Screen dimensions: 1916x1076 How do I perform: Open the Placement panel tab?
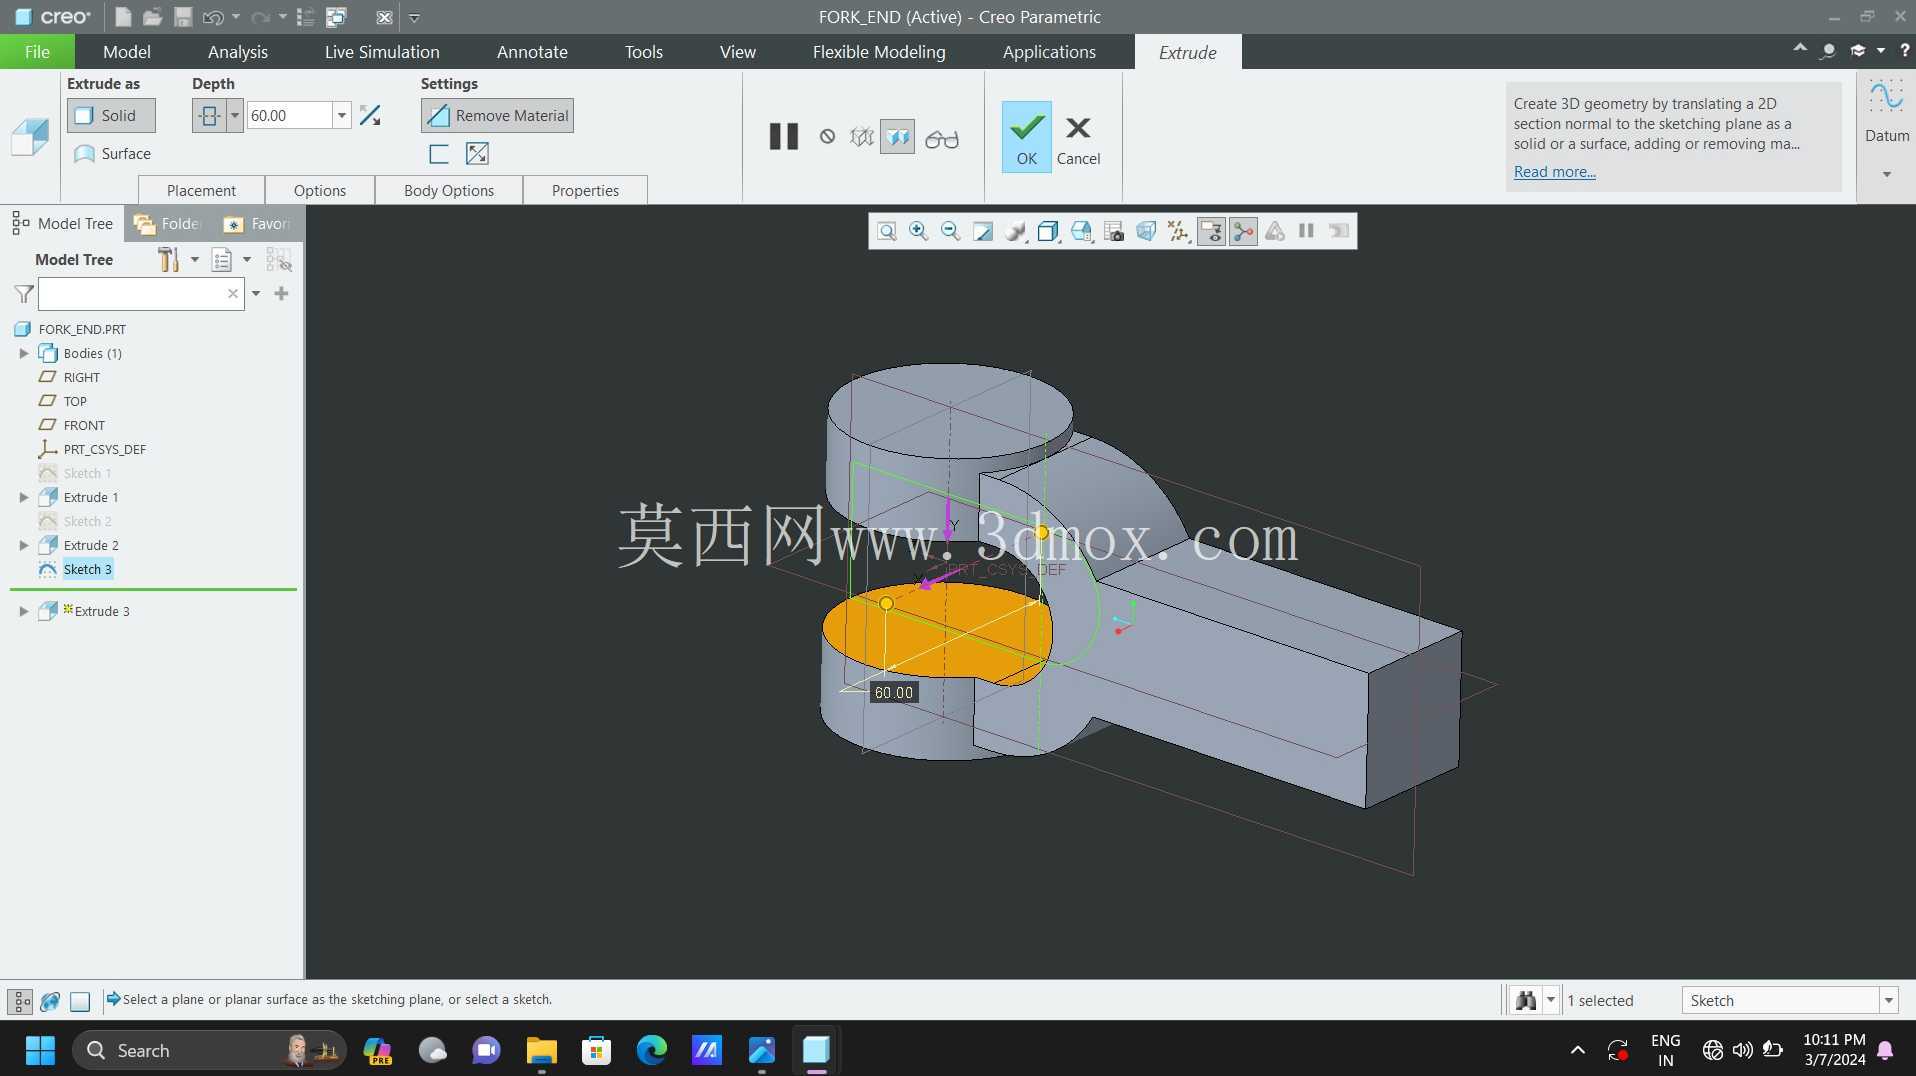click(201, 191)
